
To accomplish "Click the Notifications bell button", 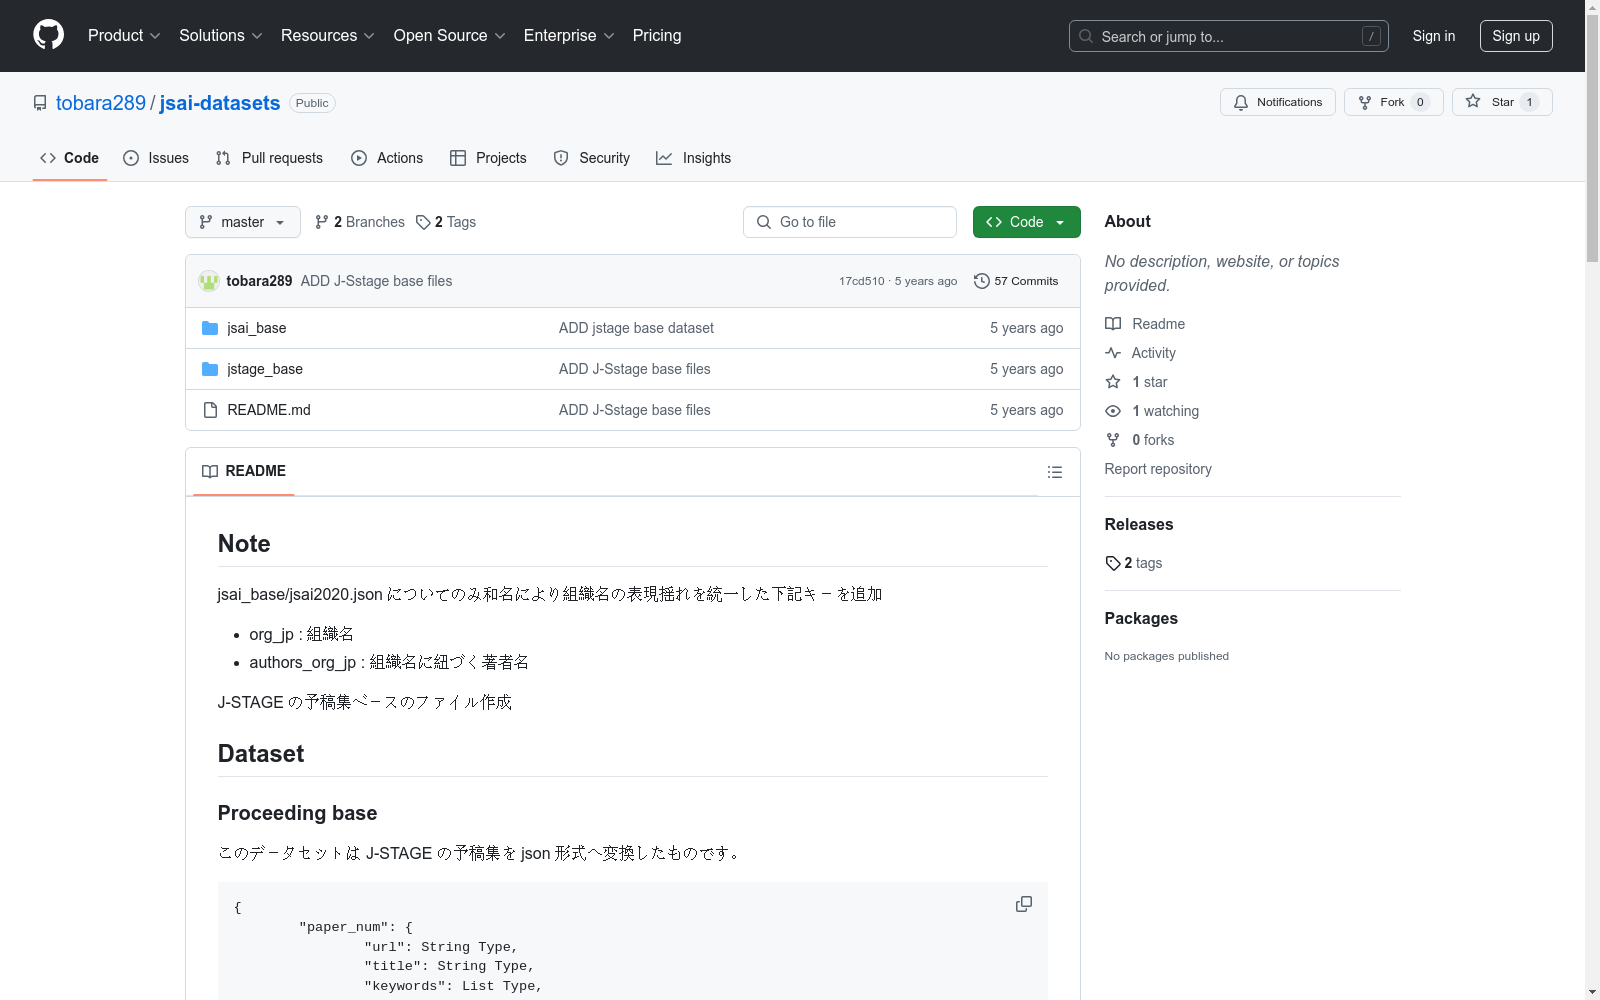I will (1277, 102).
